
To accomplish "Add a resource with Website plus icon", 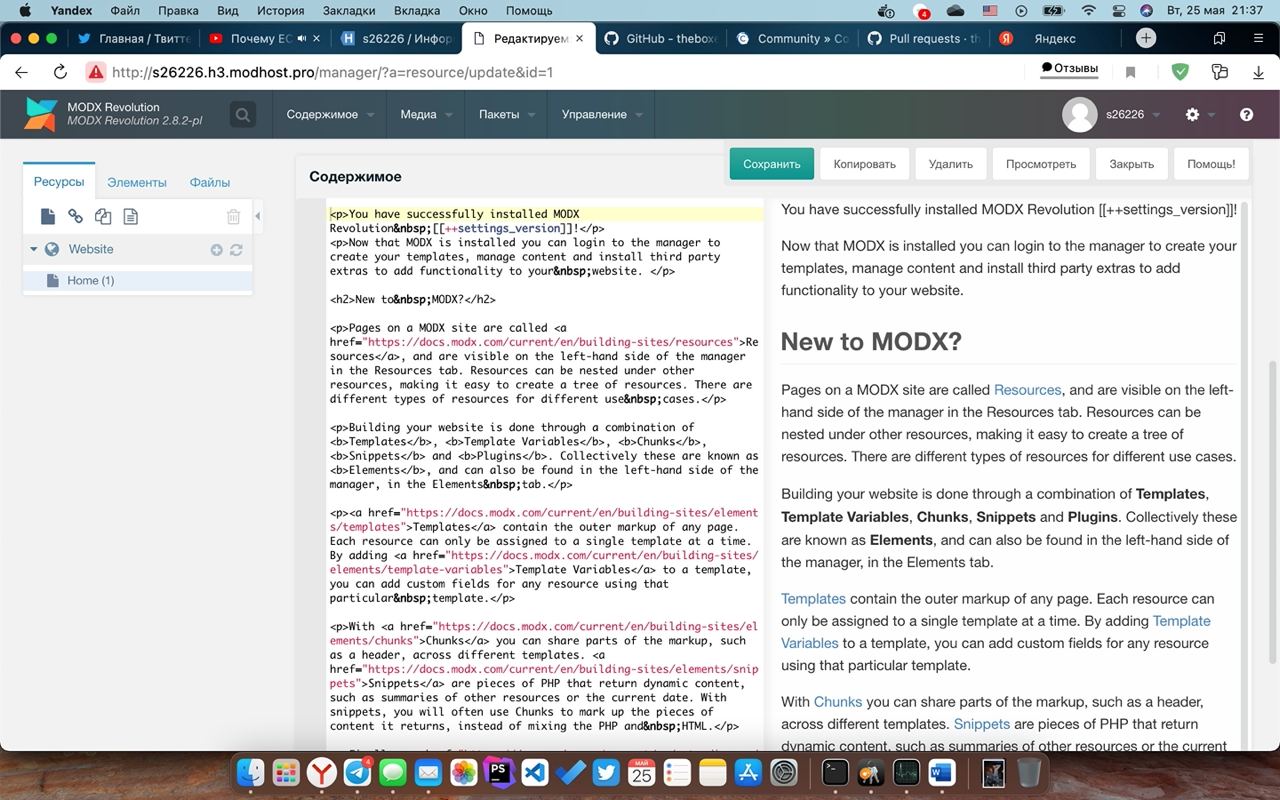I will coord(216,250).
